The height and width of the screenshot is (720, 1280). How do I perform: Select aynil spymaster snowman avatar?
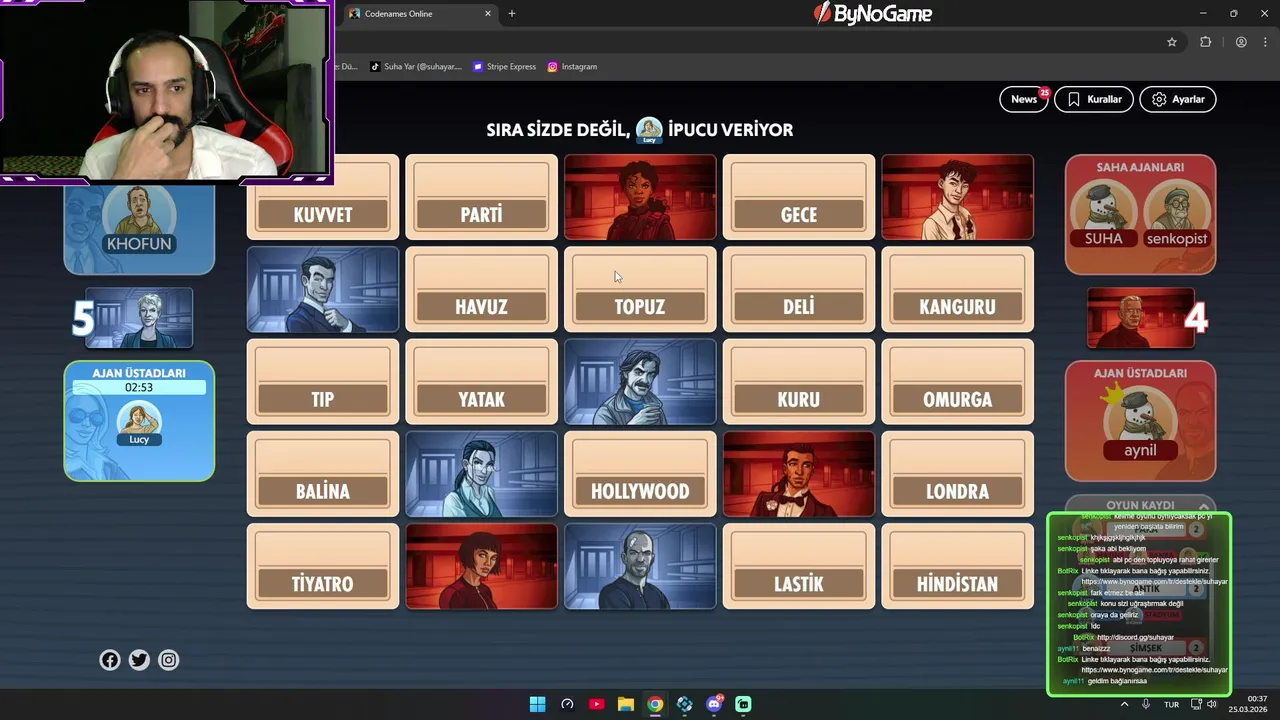tap(1140, 418)
